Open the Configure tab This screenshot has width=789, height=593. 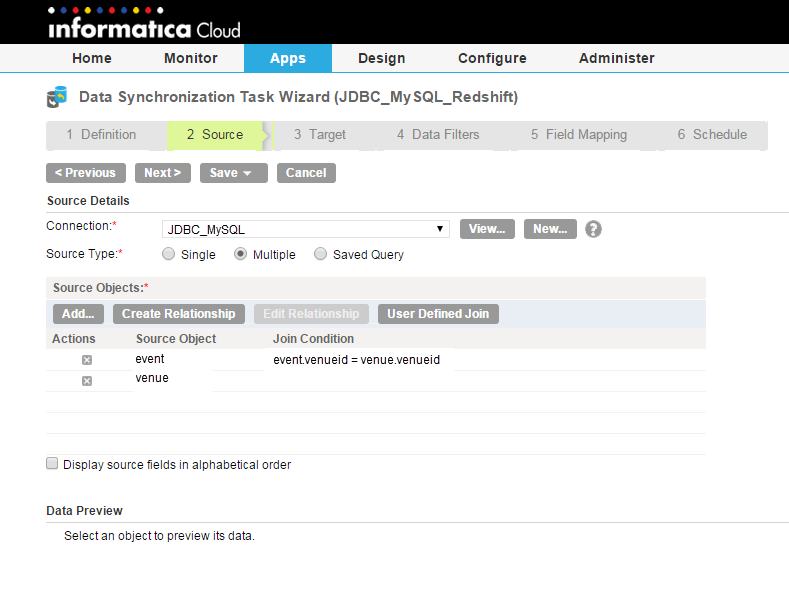pyautogui.click(x=492, y=58)
